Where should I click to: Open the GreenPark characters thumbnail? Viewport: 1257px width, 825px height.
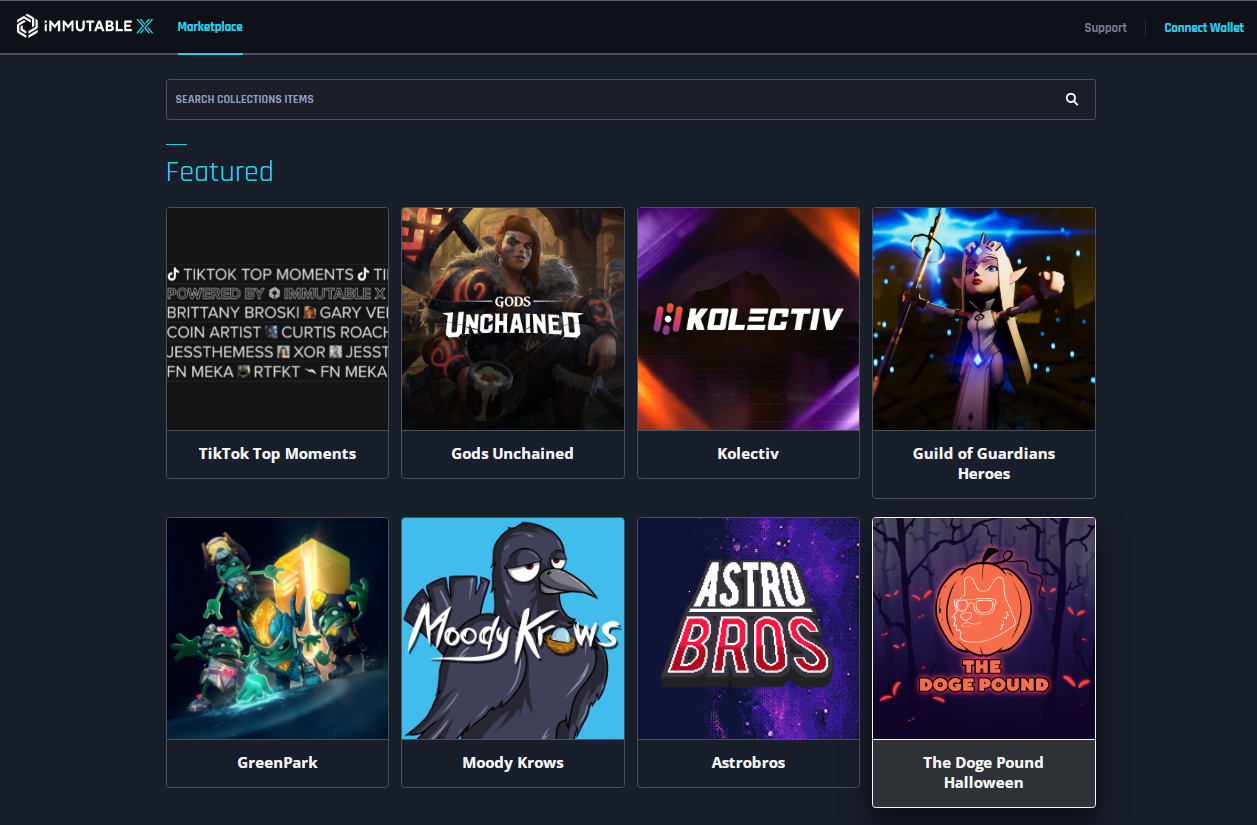[x=277, y=629]
